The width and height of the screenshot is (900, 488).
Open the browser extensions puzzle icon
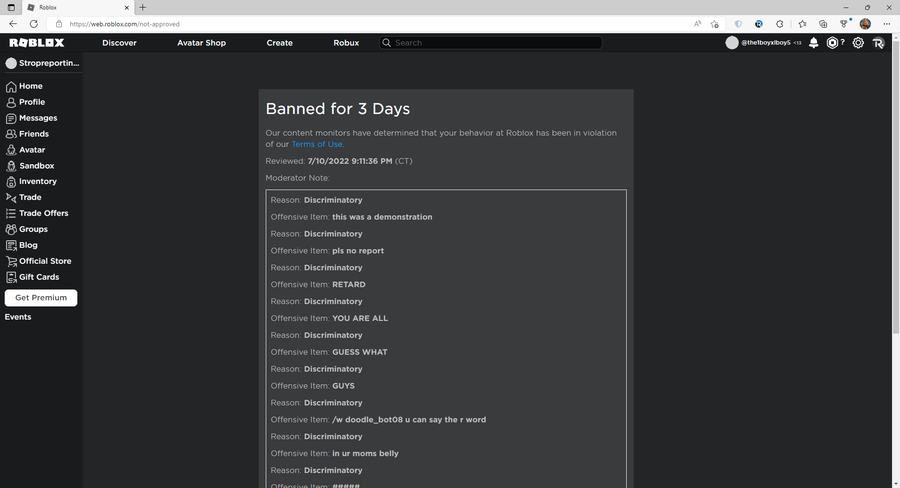click(x=779, y=24)
